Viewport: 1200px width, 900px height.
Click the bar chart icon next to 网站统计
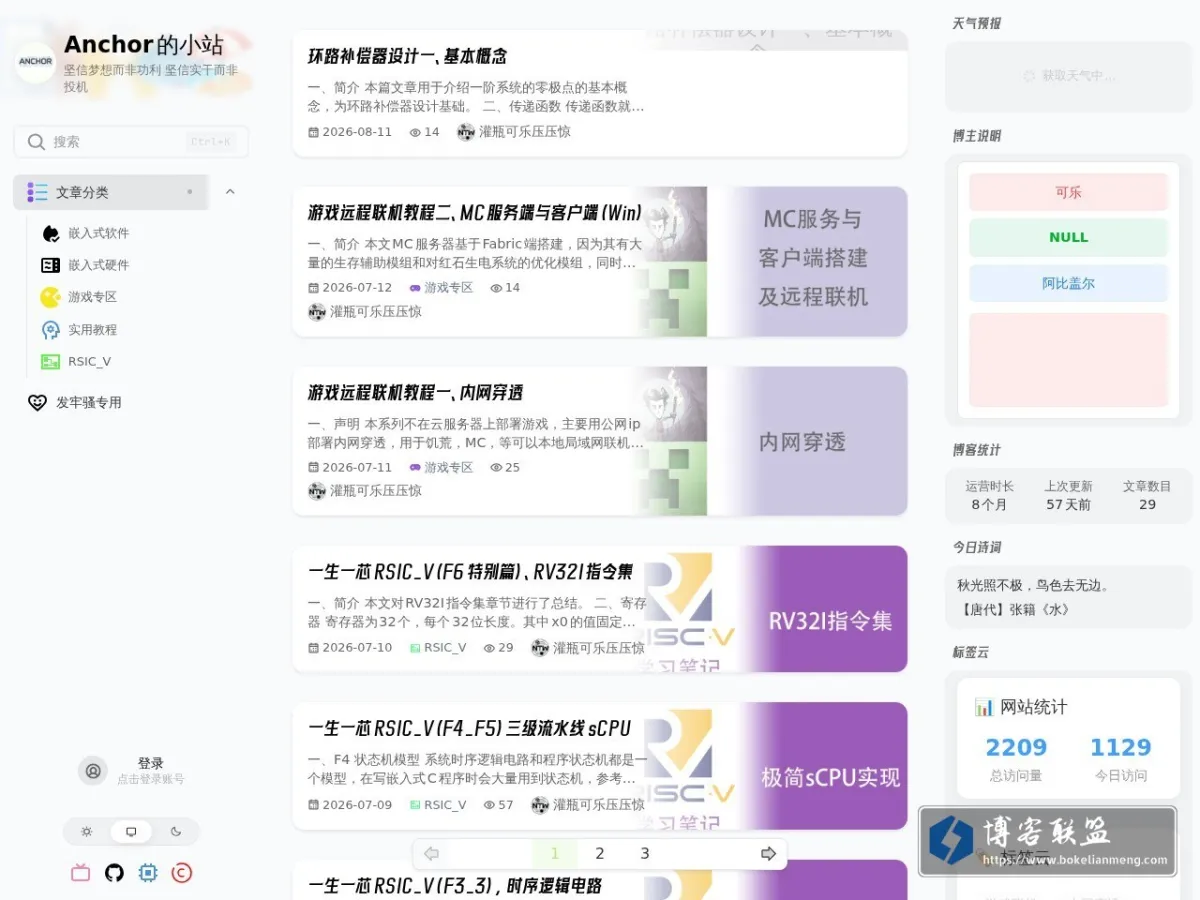[x=984, y=707]
